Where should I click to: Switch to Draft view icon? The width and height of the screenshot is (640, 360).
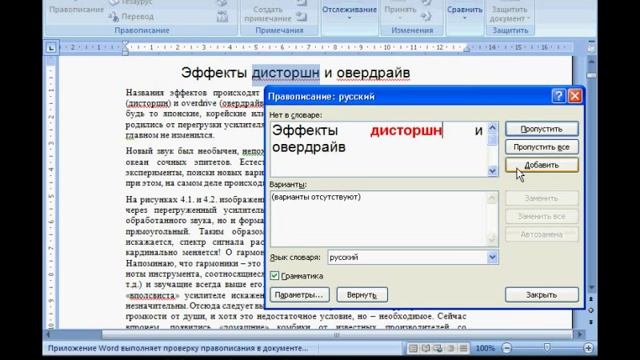tap(463, 348)
